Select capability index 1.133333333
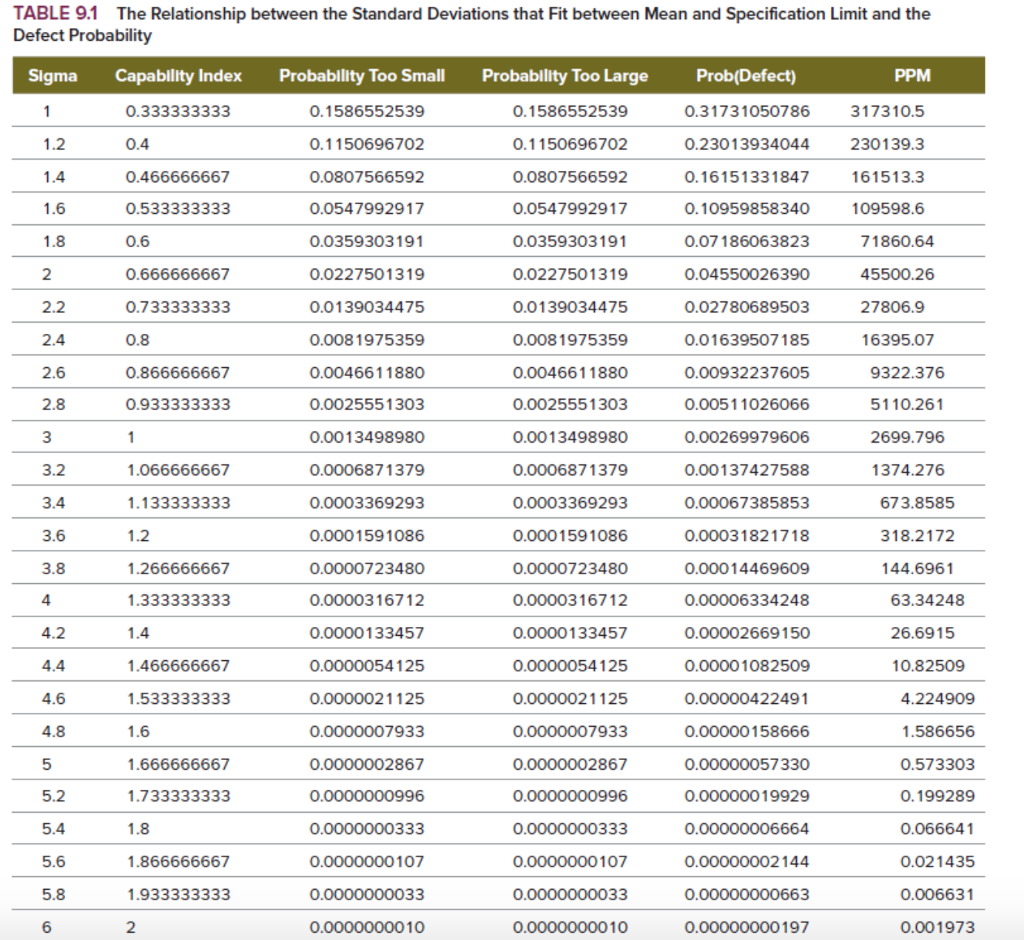This screenshot has height=940, width=1024. (178, 503)
